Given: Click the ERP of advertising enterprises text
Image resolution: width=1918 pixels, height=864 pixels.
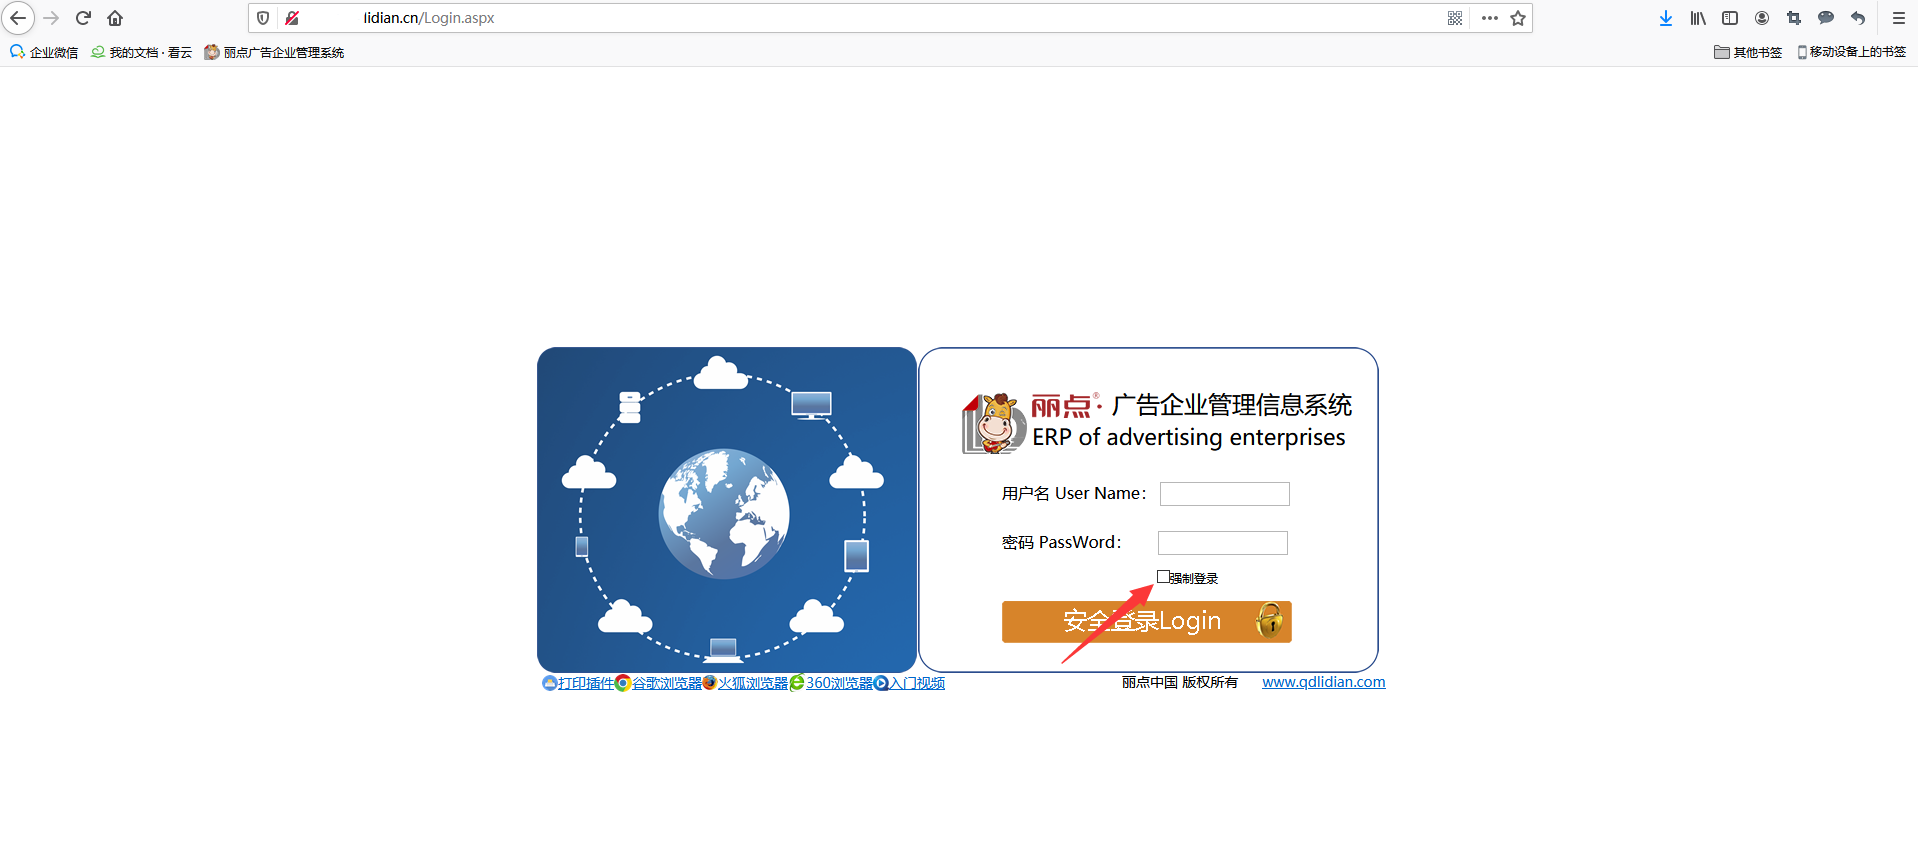Looking at the screenshot, I should 1188,438.
